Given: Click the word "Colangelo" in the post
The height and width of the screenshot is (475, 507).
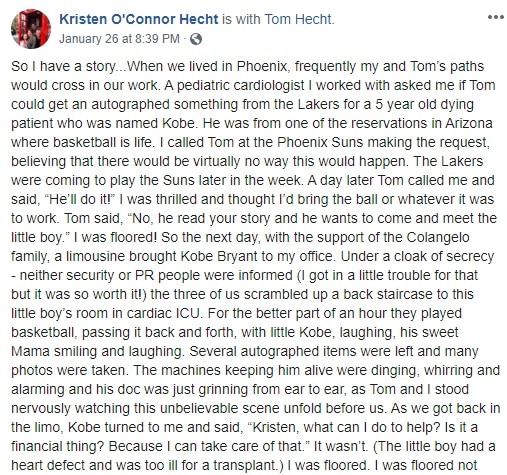Looking at the screenshot, I should pos(438,237).
